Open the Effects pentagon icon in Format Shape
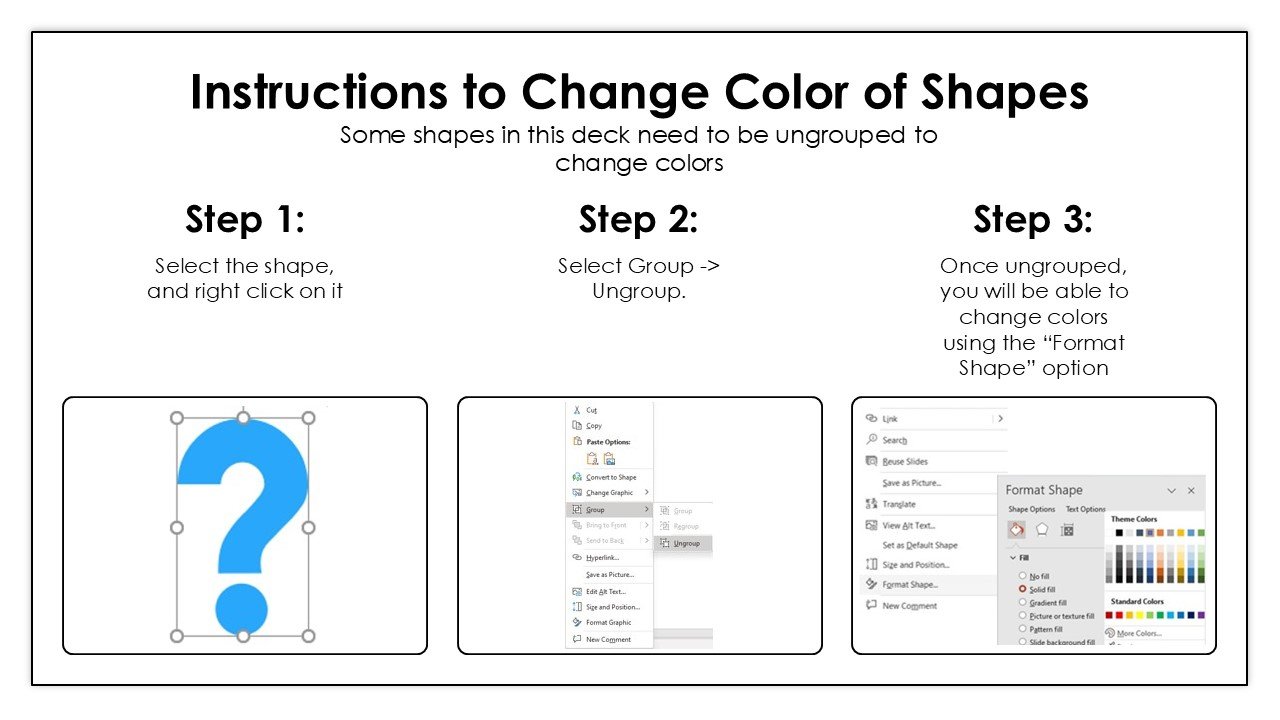Screen dimensions: 1280x720 click(x=1042, y=530)
